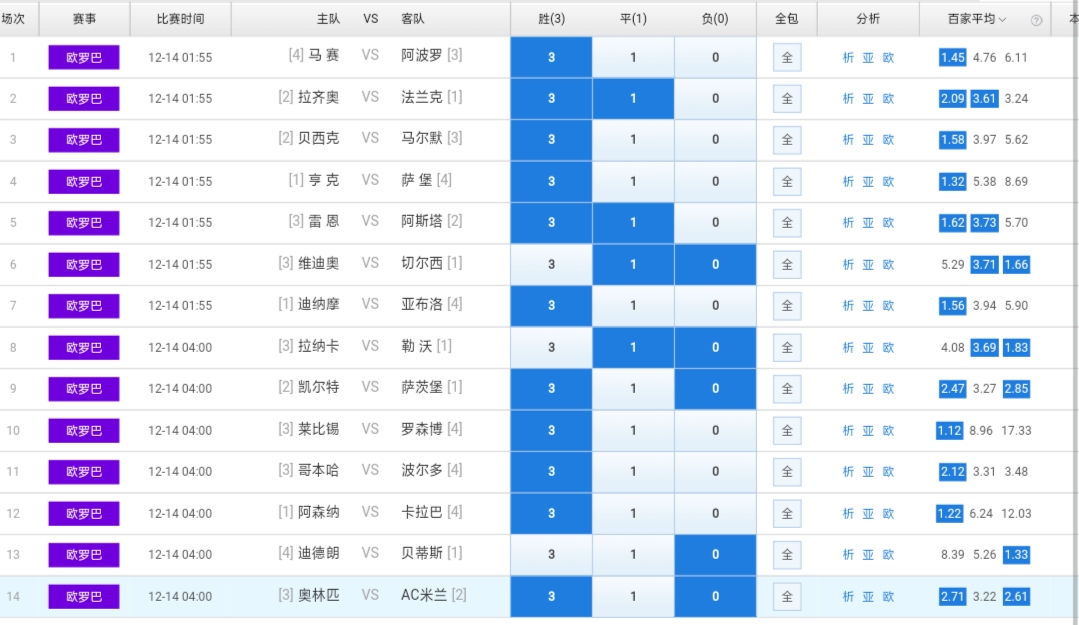Click odds value 1.66 for 切尔西 match
This screenshot has width=1079, height=625.
pos(1016,264)
